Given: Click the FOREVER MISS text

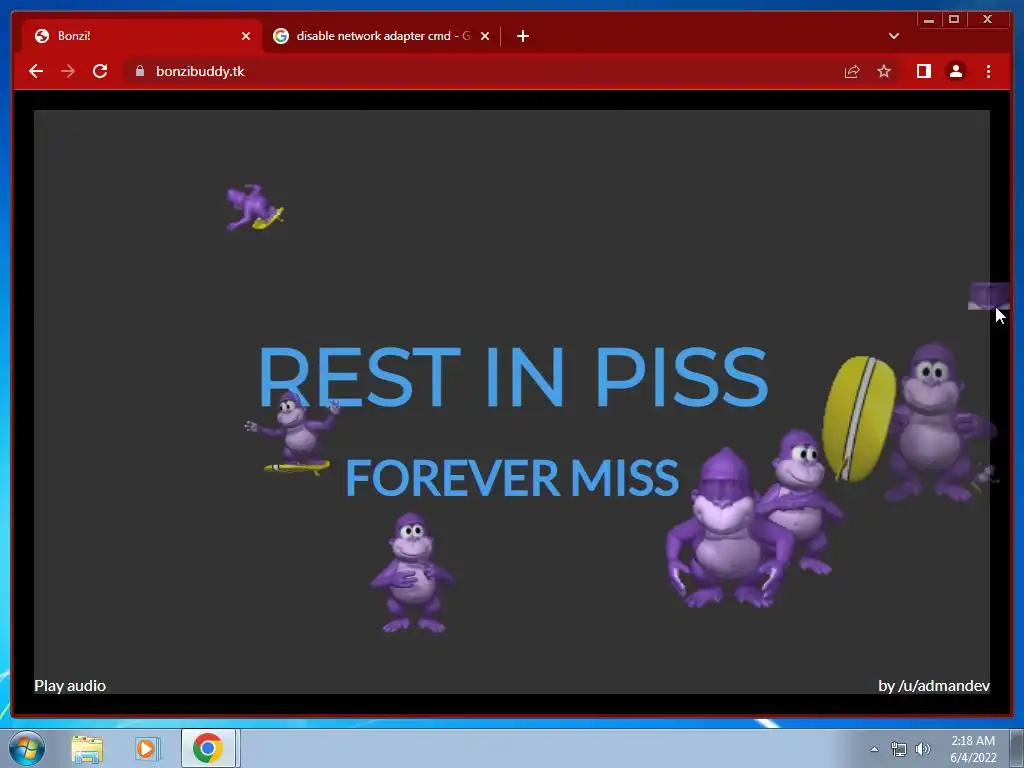Looking at the screenshot, I should [x=512, y=477].
